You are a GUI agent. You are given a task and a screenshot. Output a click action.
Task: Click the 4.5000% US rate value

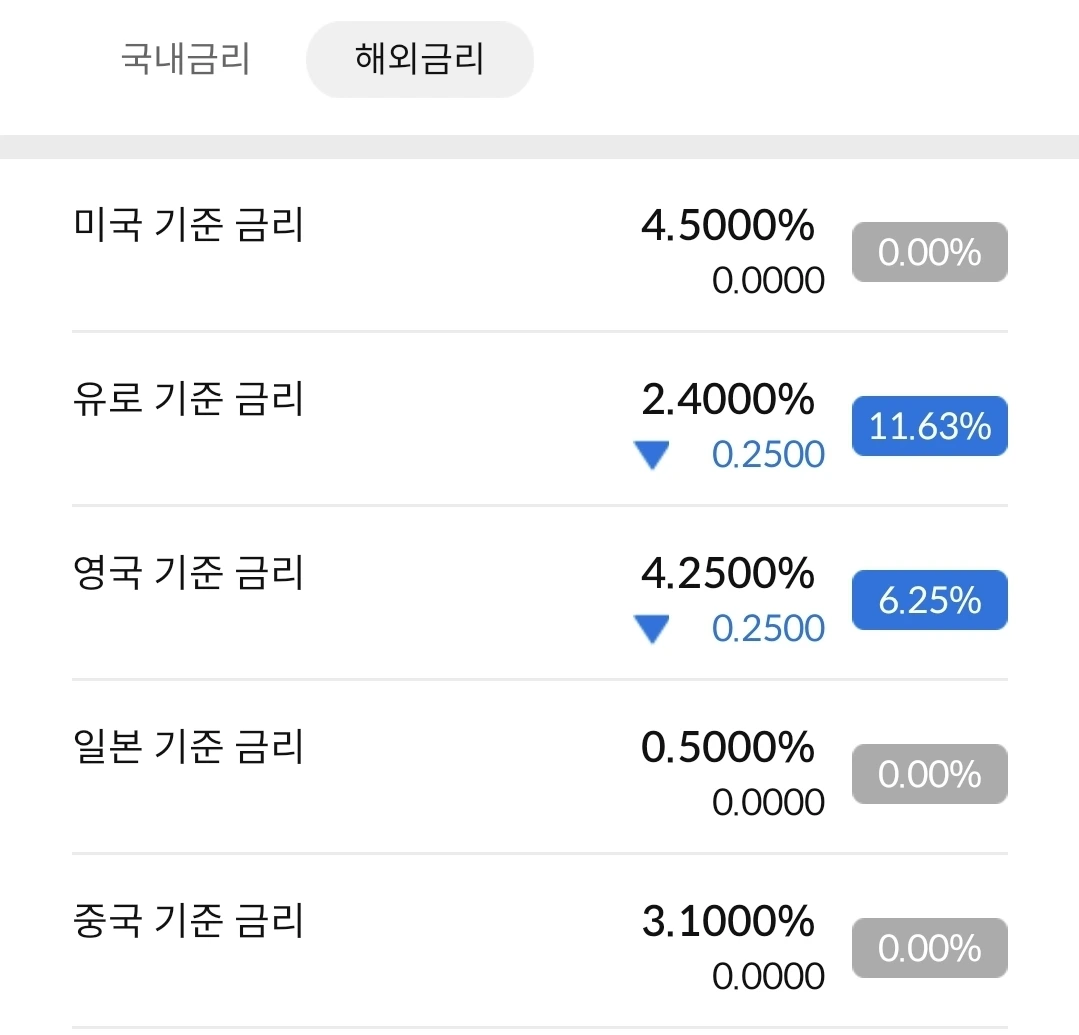pos(727,226)
